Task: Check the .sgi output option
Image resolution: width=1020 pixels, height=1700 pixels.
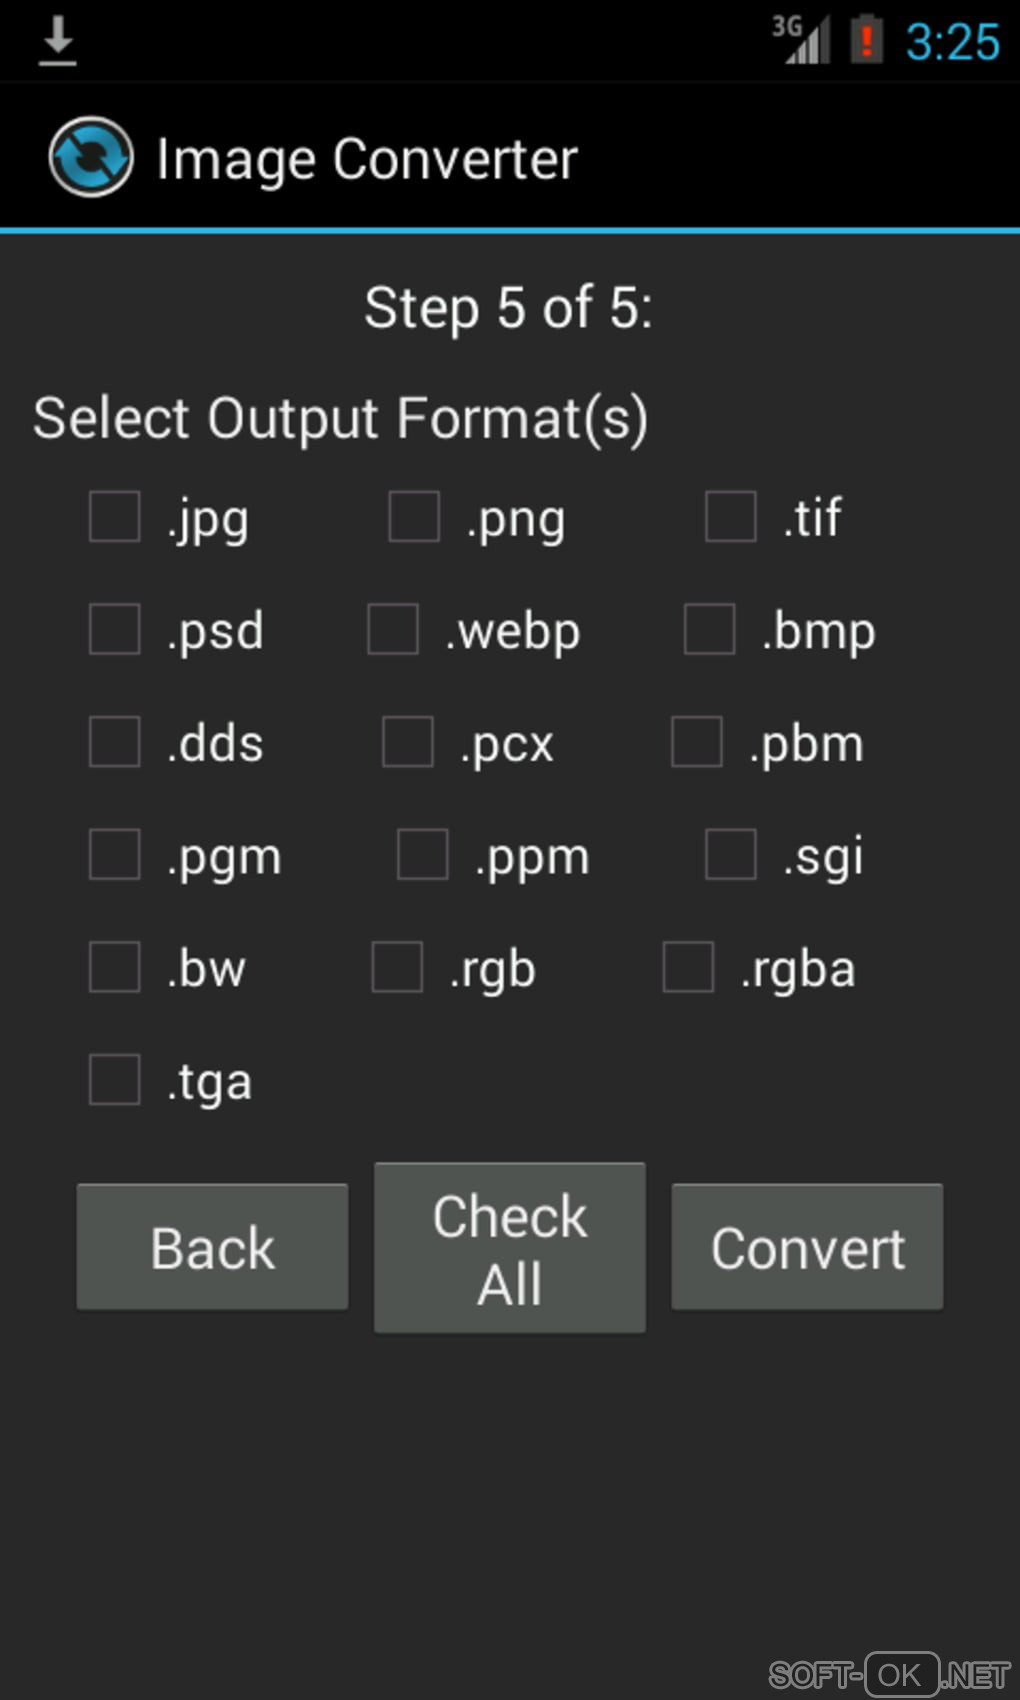Action: 730,855
